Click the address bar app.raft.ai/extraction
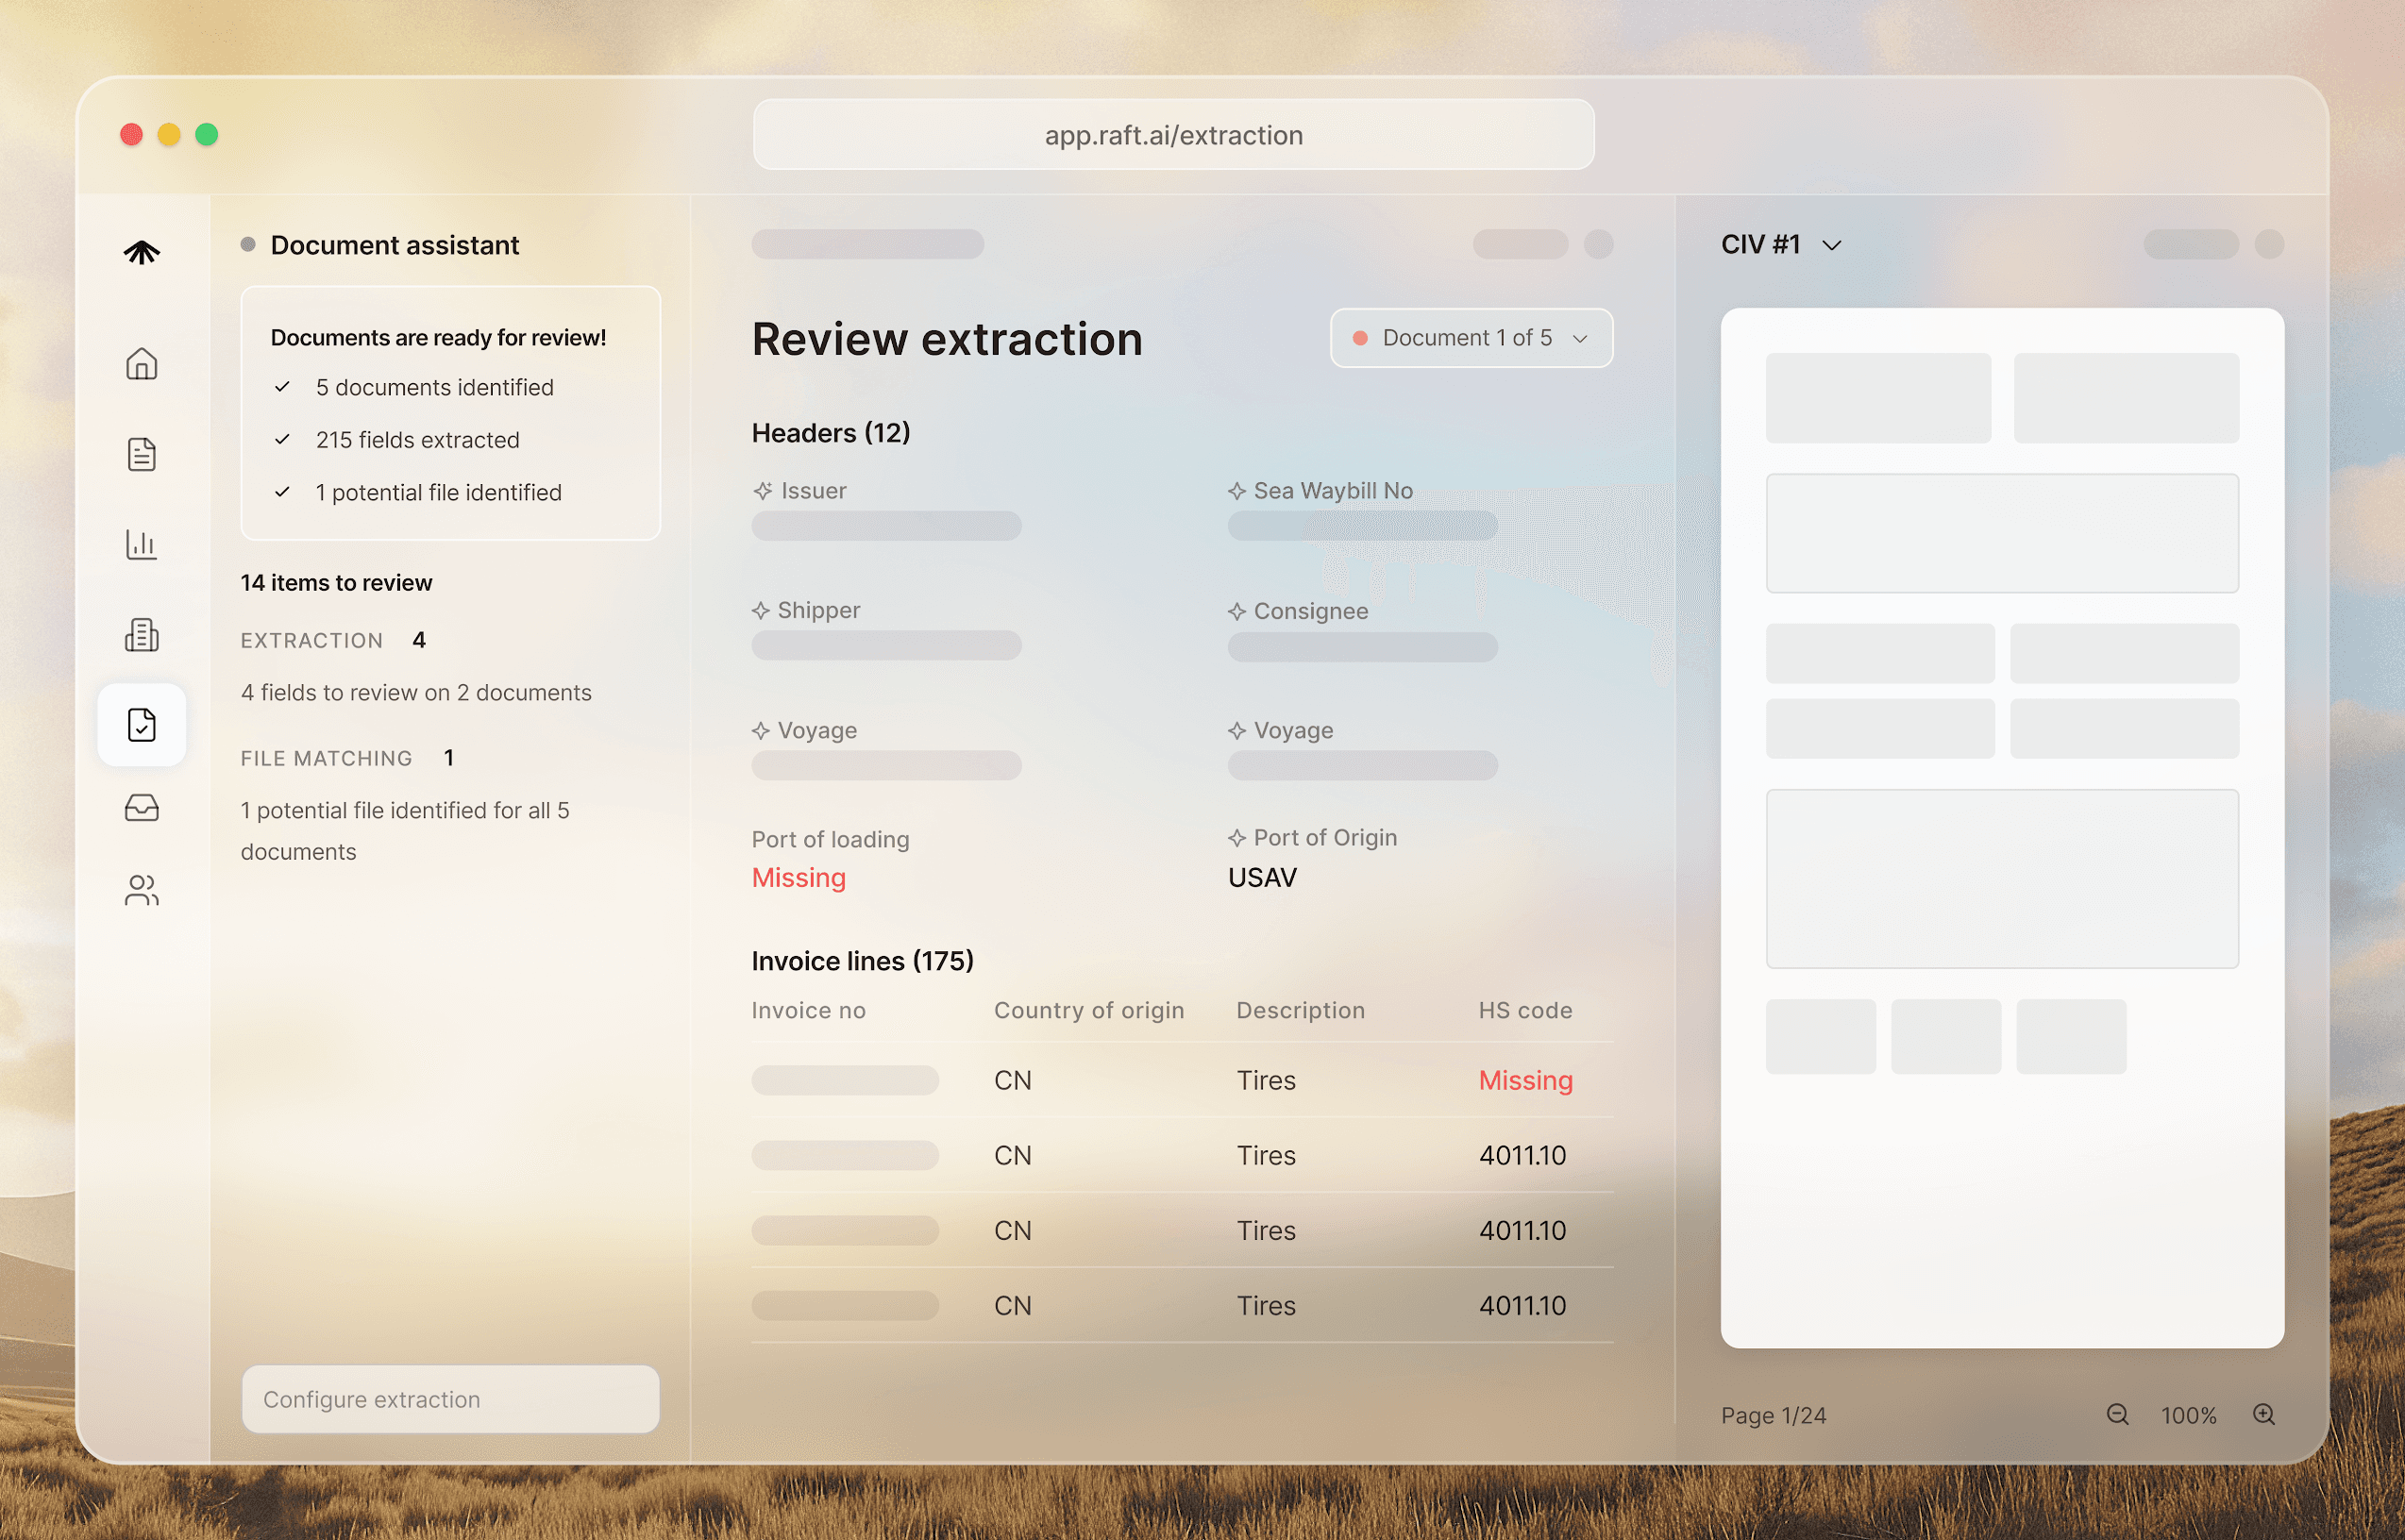 [1173, 135]
